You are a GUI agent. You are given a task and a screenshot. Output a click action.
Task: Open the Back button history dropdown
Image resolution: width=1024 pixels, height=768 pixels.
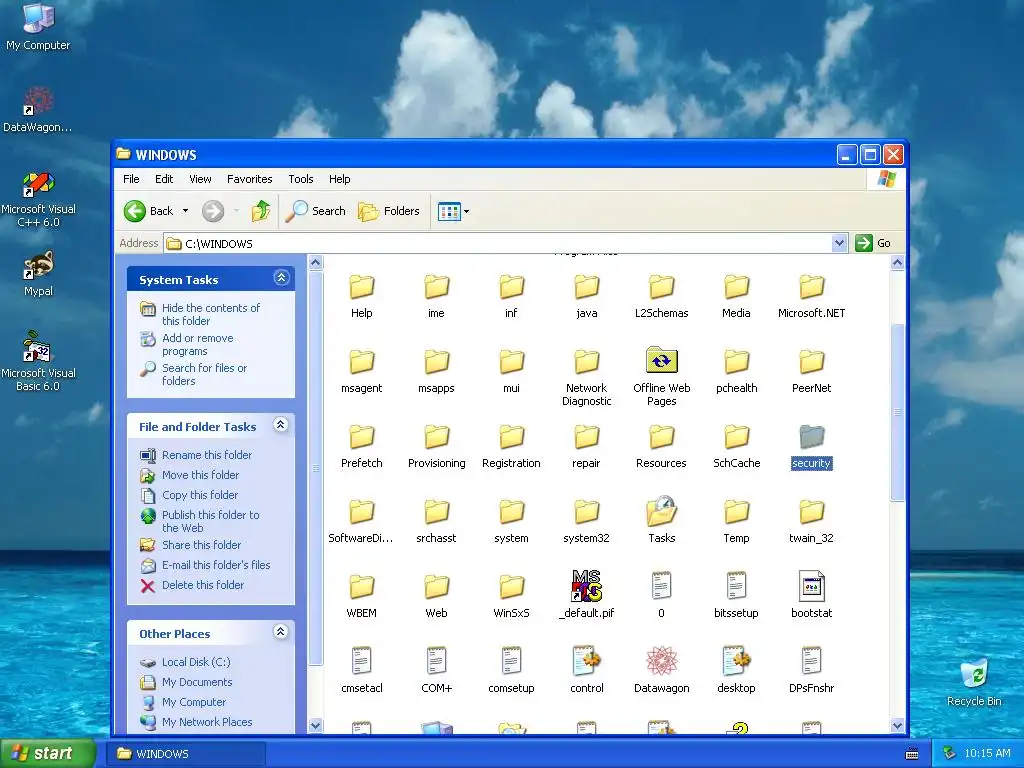coord(185,211)
